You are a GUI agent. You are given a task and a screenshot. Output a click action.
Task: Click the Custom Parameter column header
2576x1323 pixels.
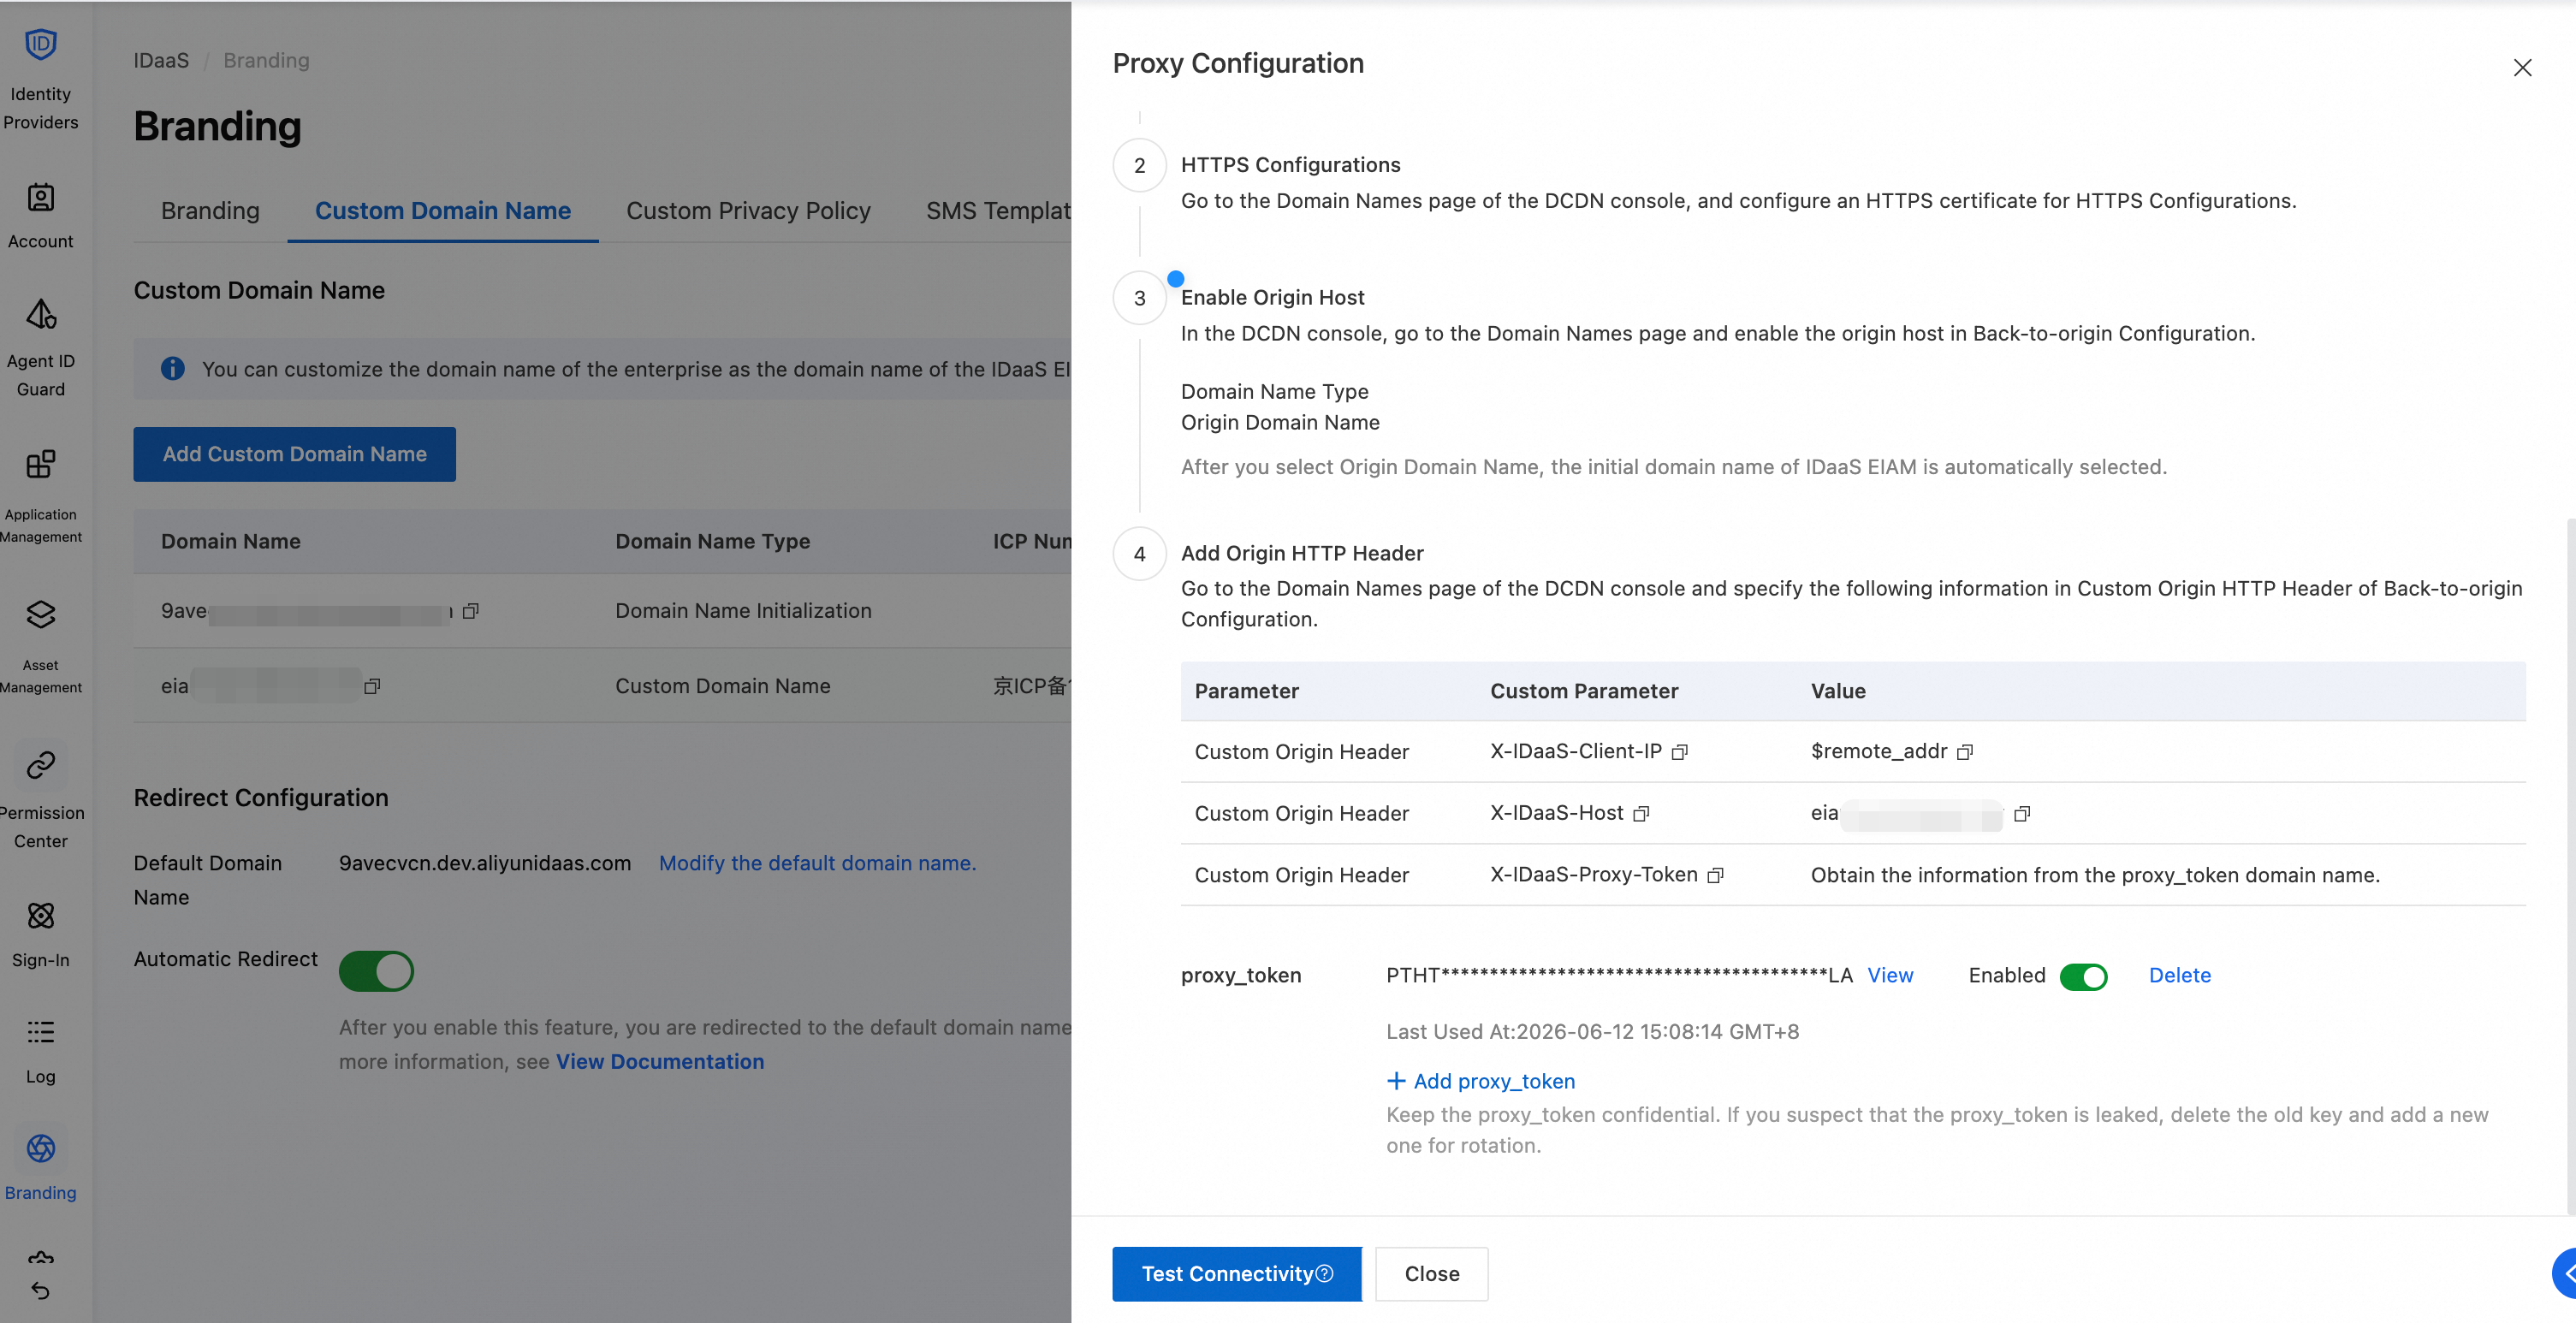[1584, 691]
